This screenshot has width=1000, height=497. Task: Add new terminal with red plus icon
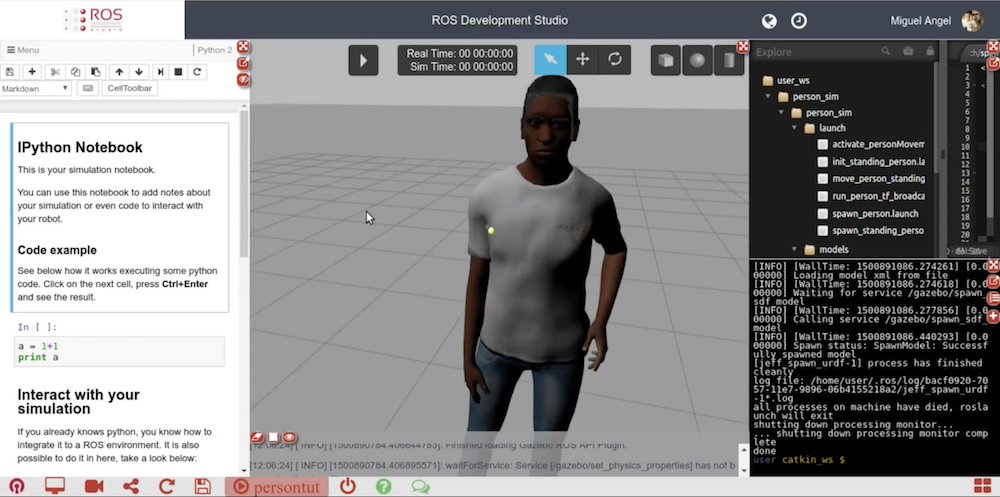994,316
